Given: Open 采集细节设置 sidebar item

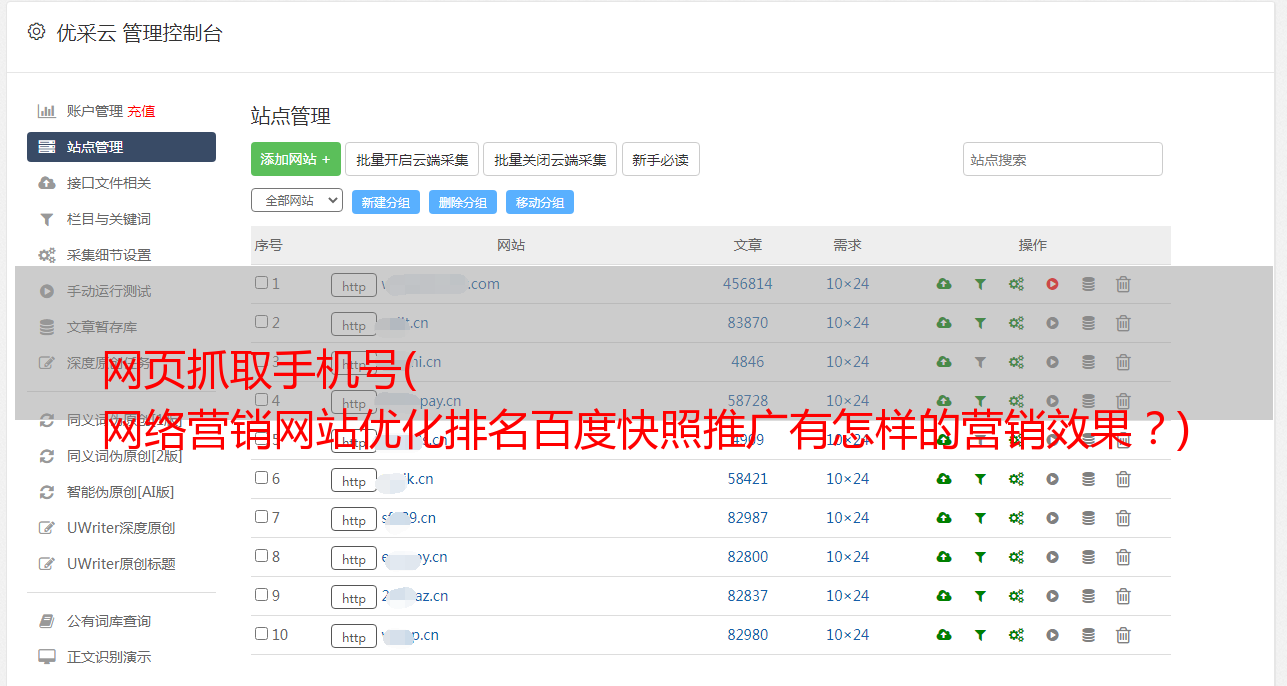Looking at the screenshot, I should 109,255.
